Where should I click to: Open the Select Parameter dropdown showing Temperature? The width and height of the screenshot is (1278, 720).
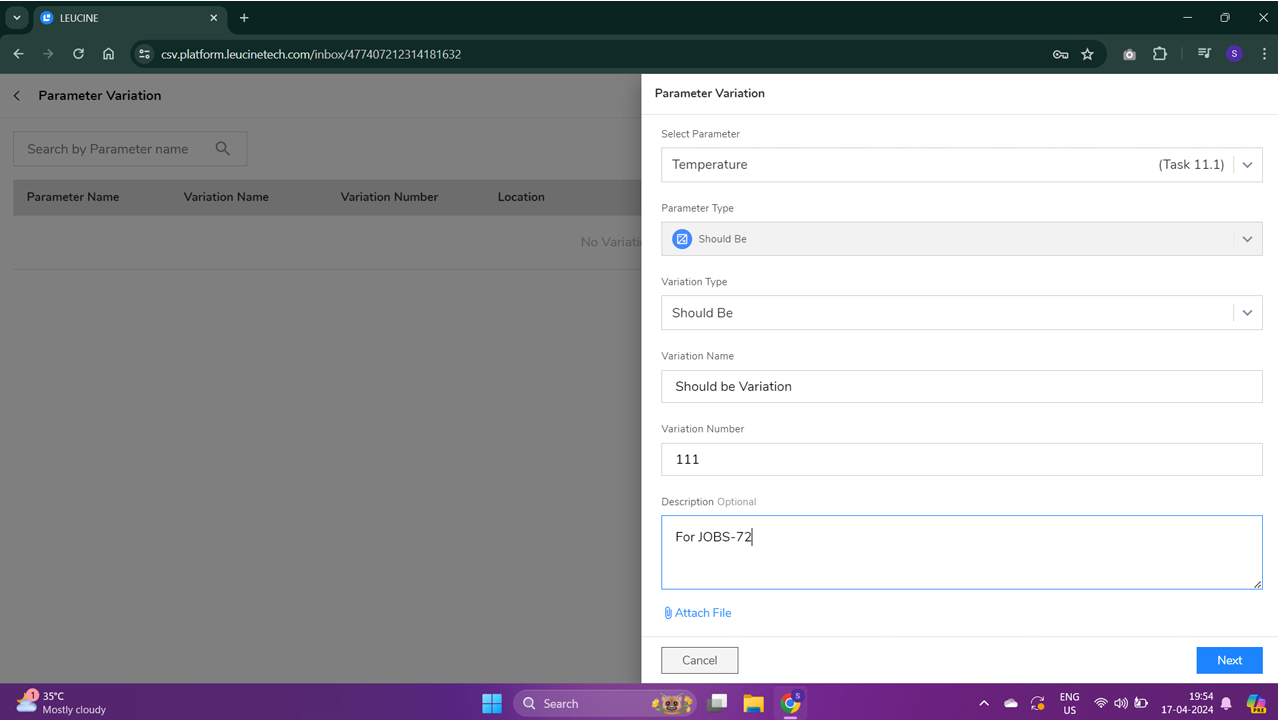961,165
